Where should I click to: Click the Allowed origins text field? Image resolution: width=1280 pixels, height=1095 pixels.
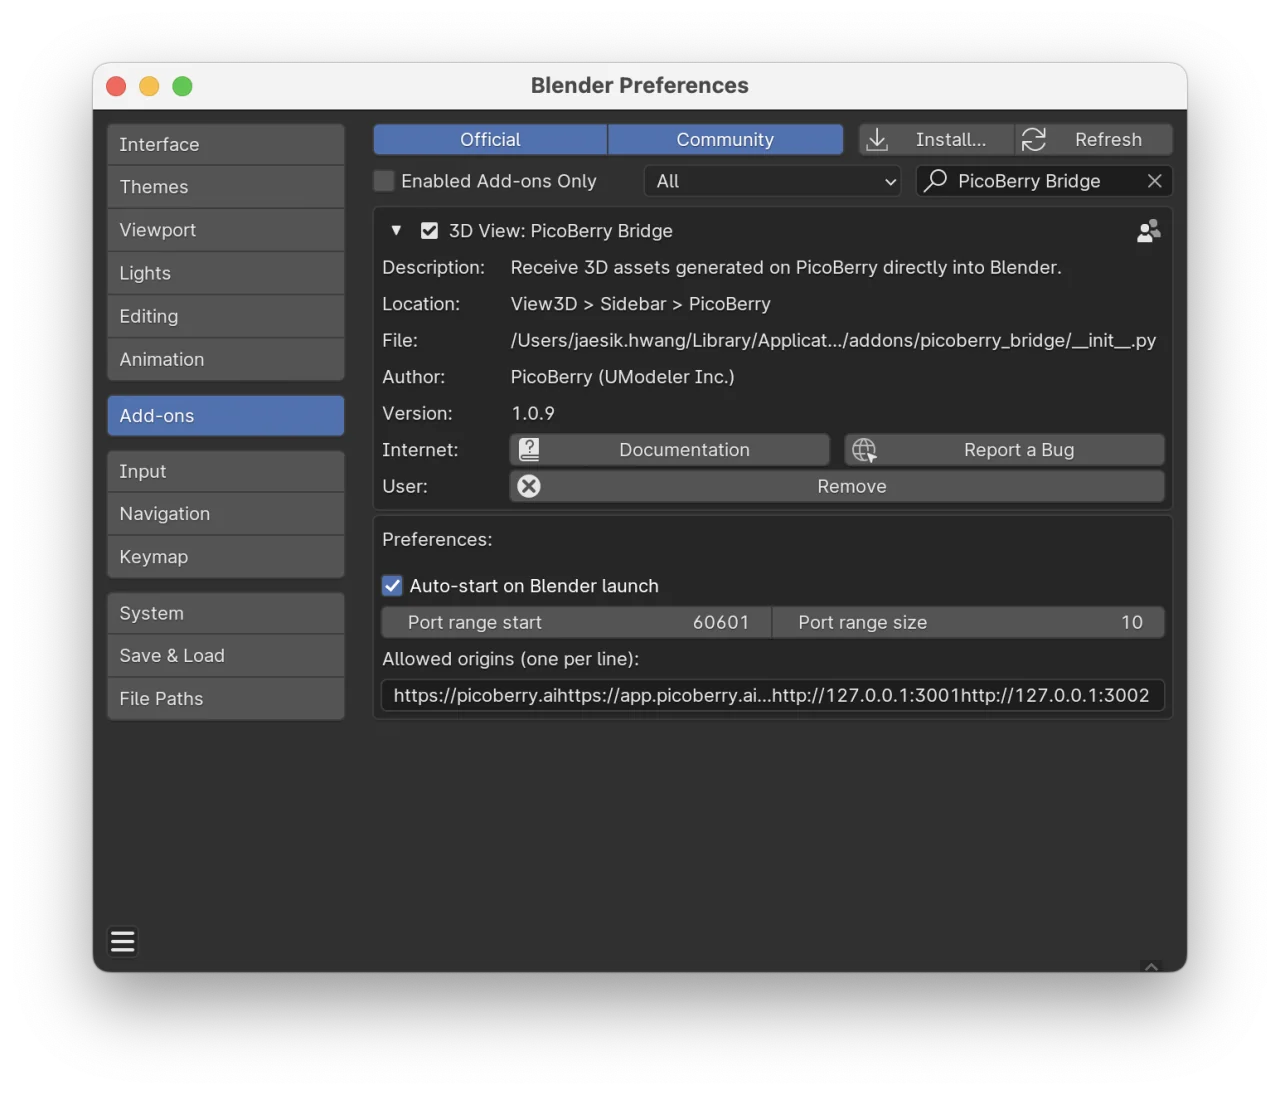[773, 695]
